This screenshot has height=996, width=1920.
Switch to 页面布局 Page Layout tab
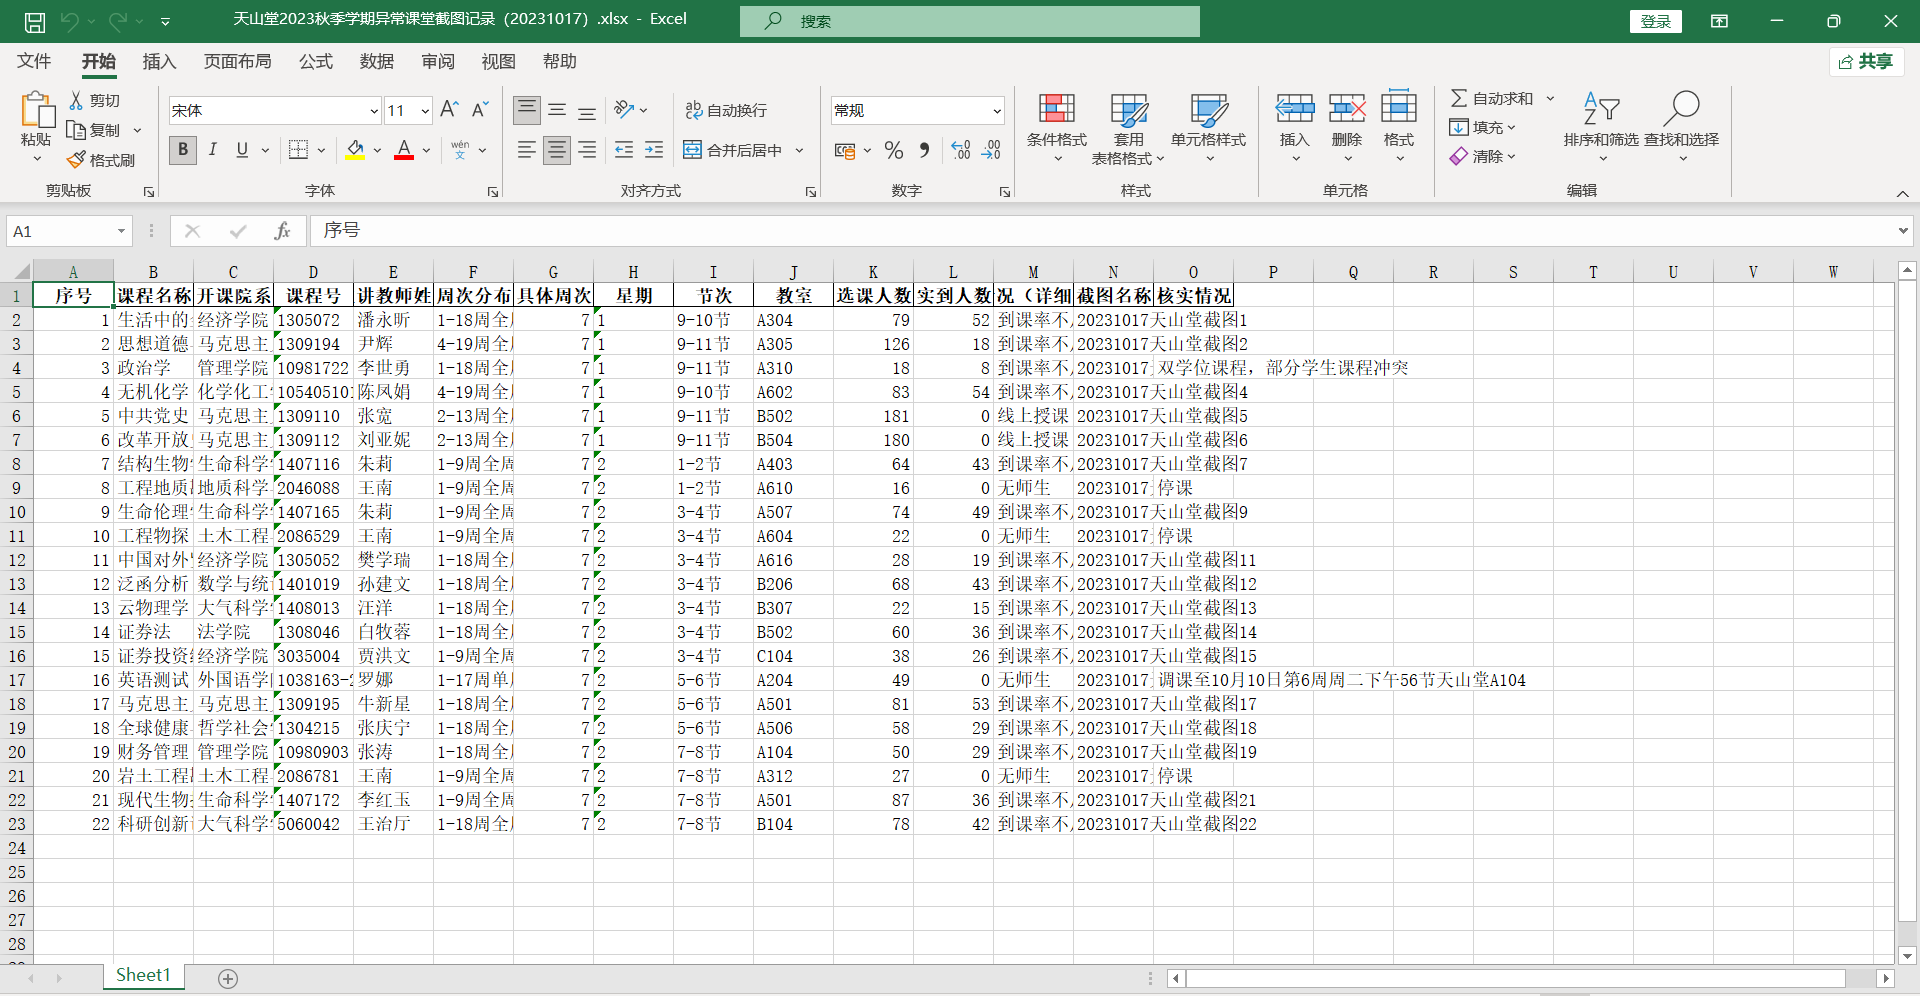tap(237, 62)
